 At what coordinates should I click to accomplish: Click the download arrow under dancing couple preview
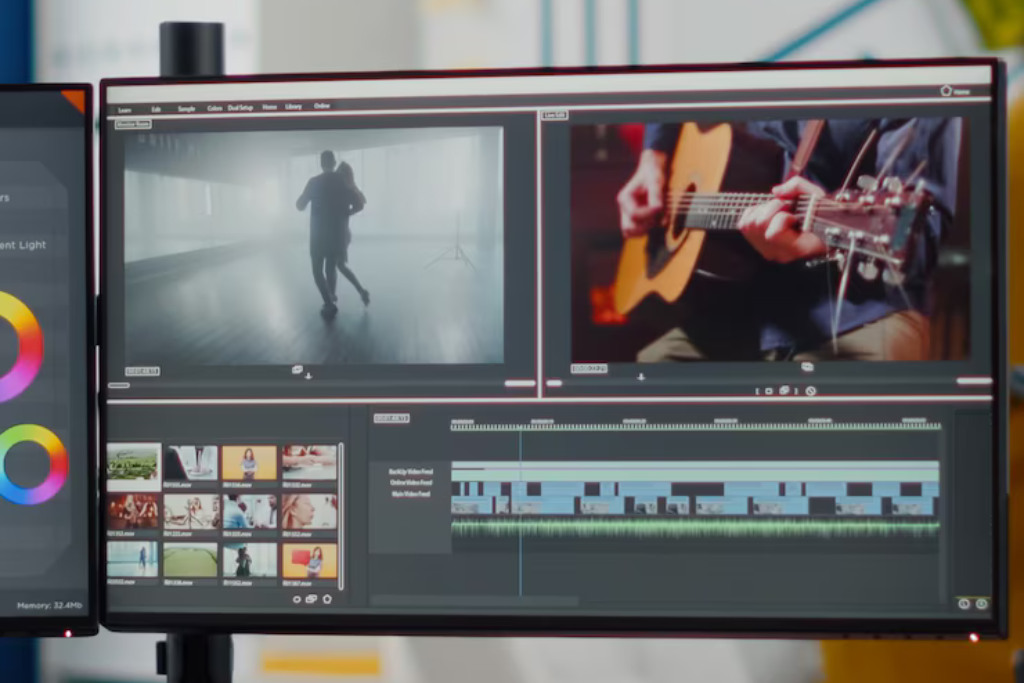coord(308,376)
